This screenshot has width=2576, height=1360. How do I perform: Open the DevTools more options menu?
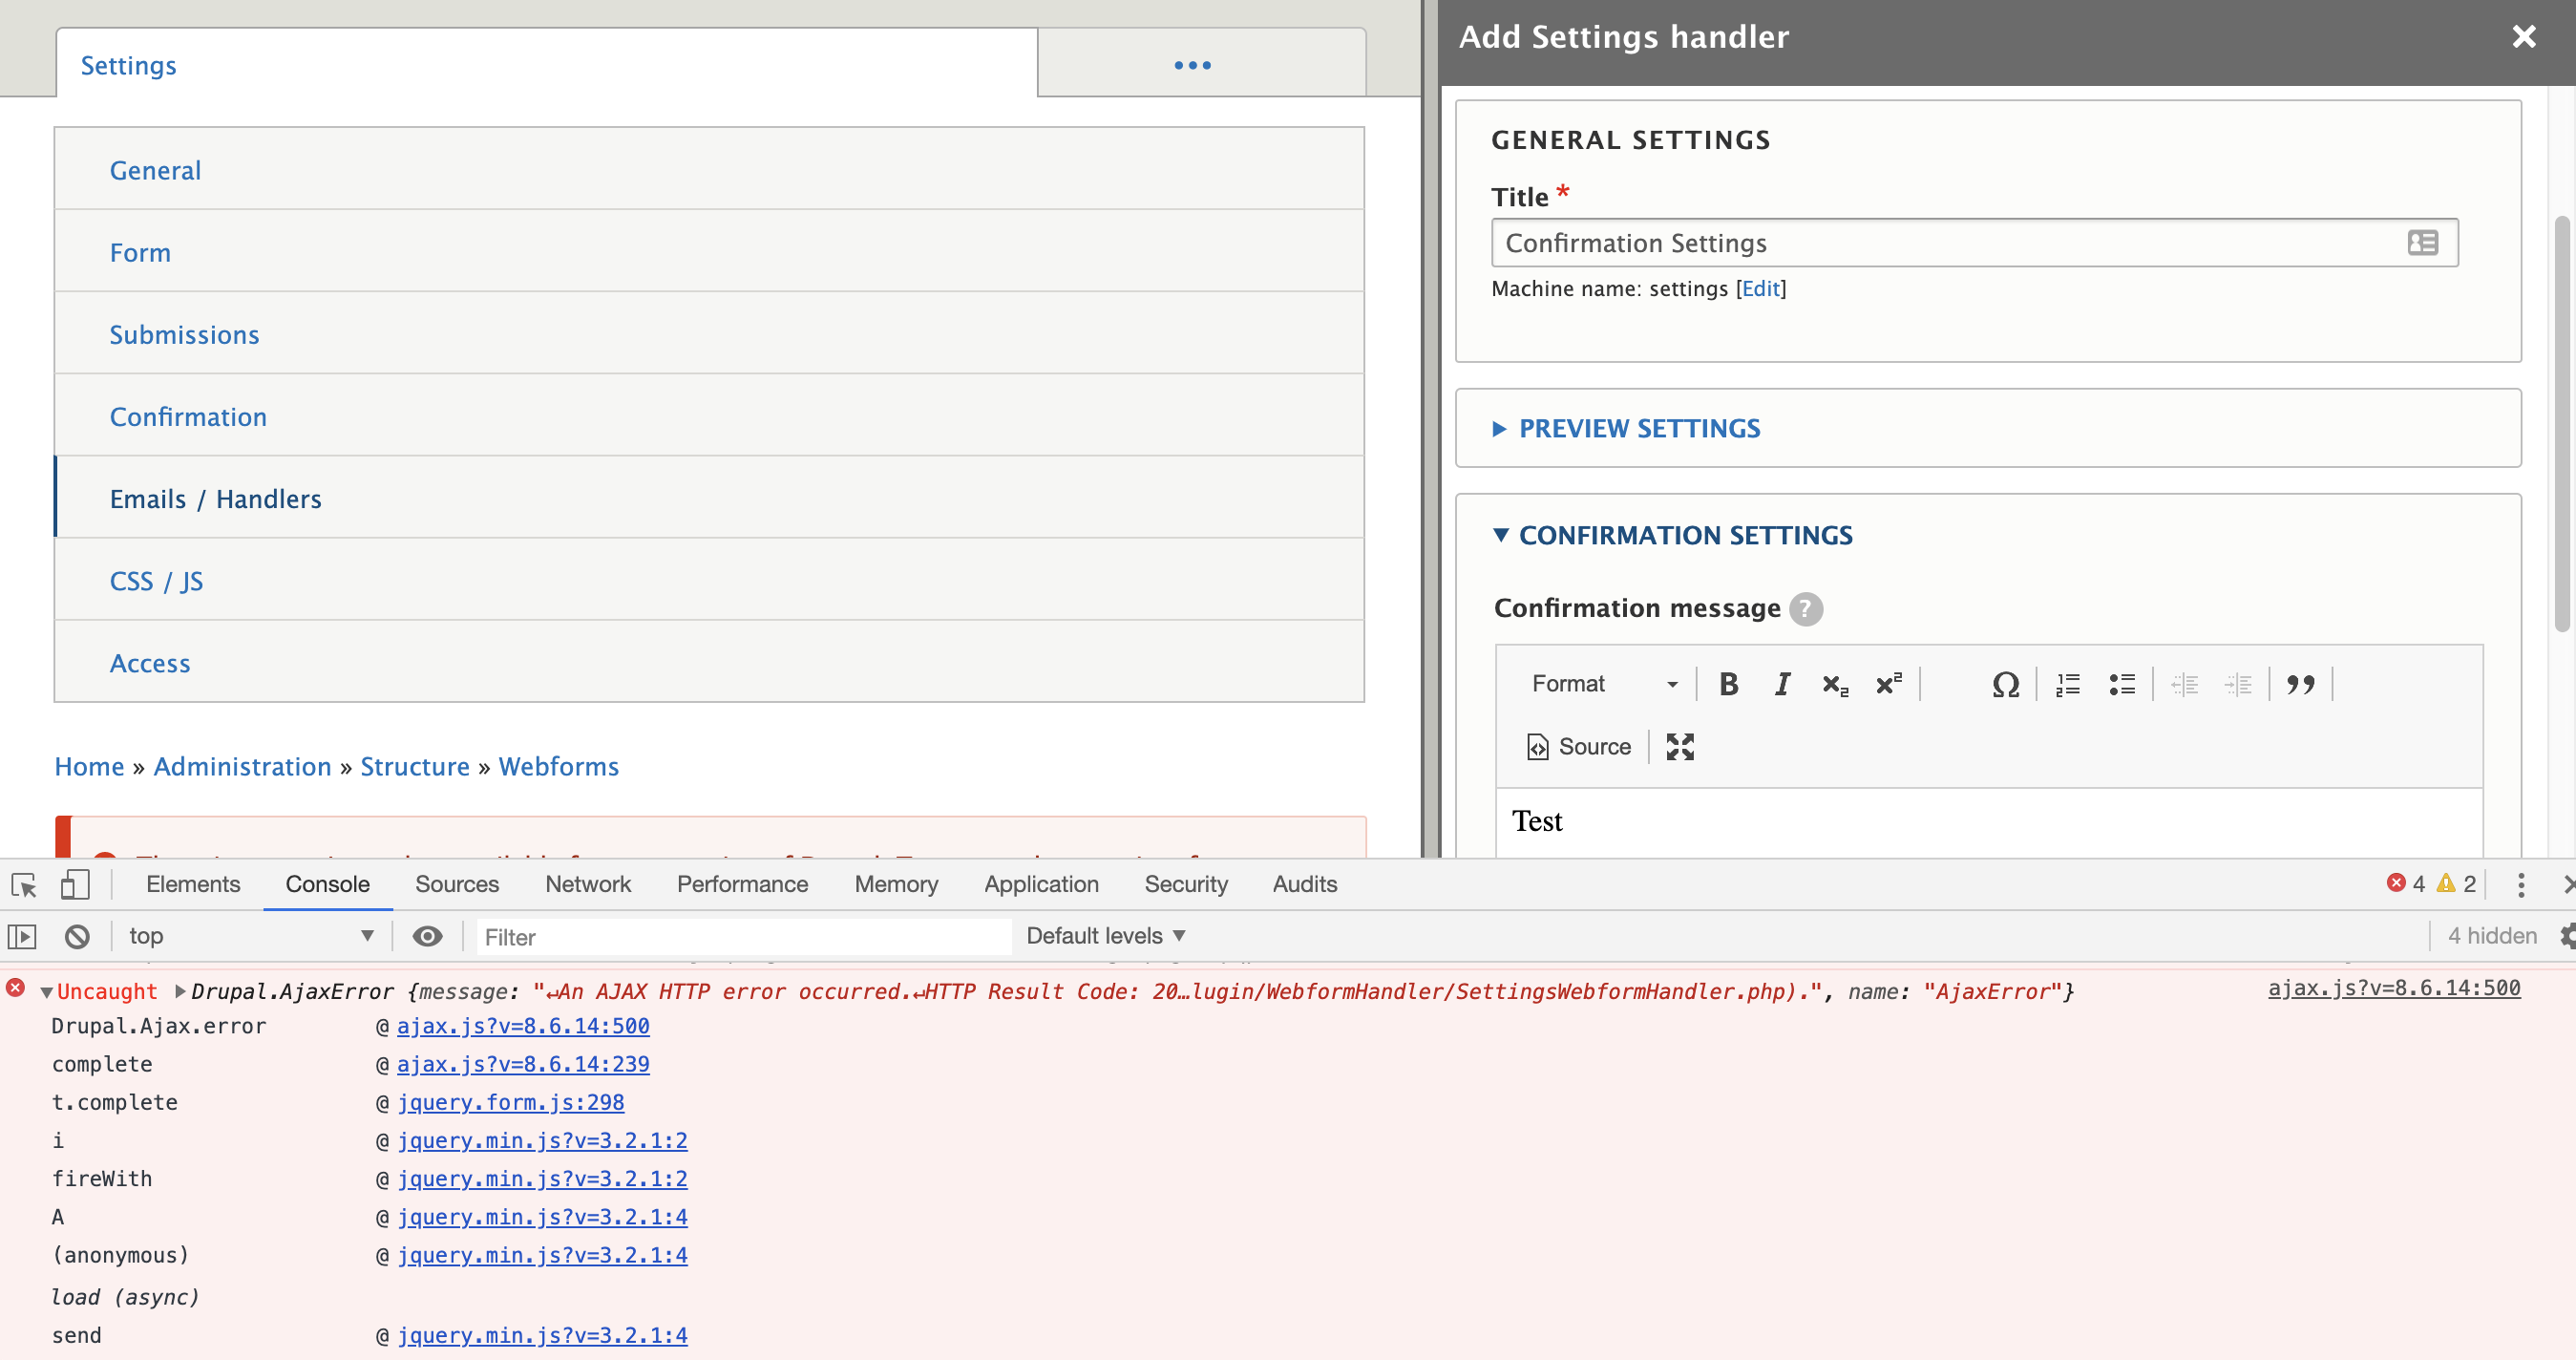tap(2520, 884)
